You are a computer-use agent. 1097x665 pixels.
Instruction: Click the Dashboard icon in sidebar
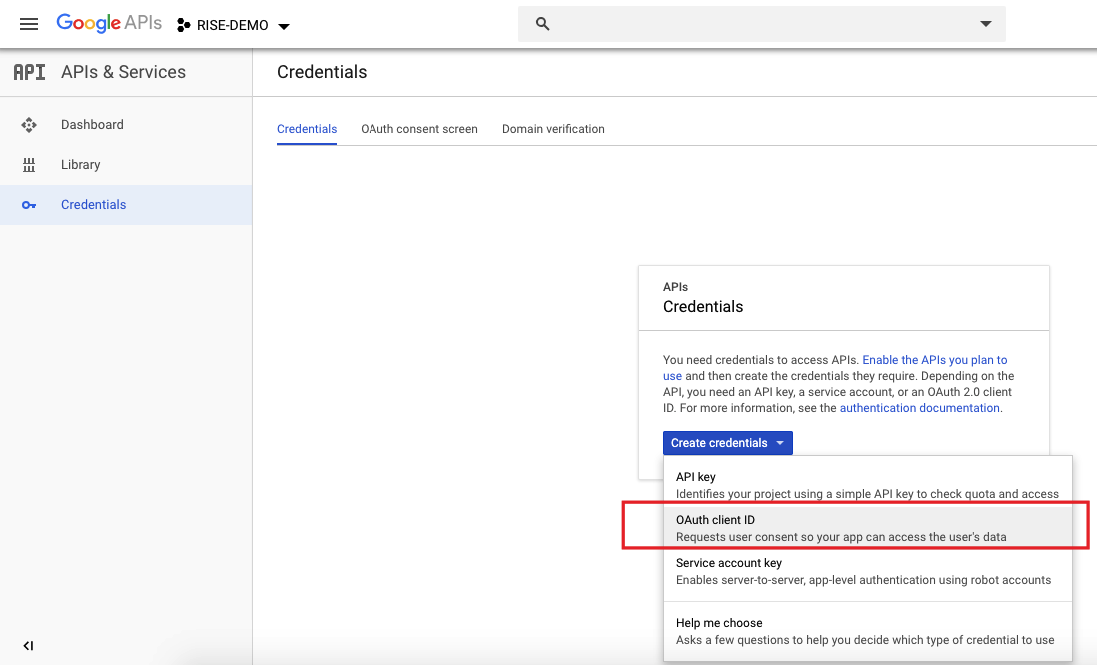29,124
